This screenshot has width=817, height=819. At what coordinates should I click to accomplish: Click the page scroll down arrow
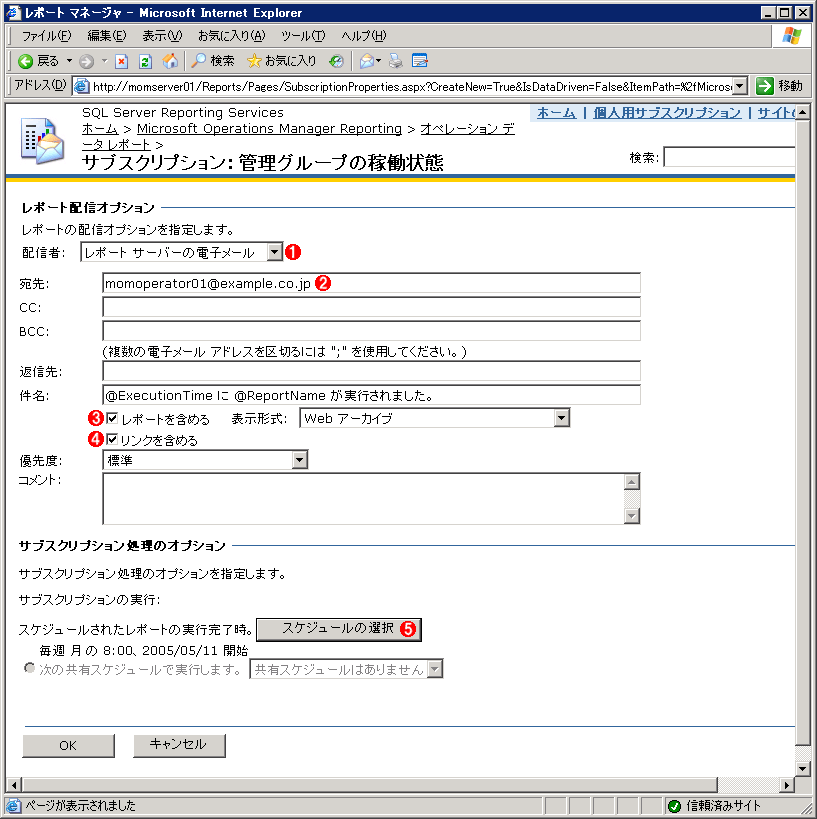click(802, 768)
